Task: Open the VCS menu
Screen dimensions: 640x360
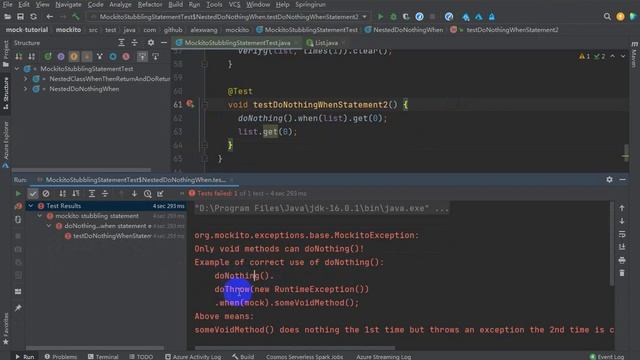Action: click(x=234, y=4)
